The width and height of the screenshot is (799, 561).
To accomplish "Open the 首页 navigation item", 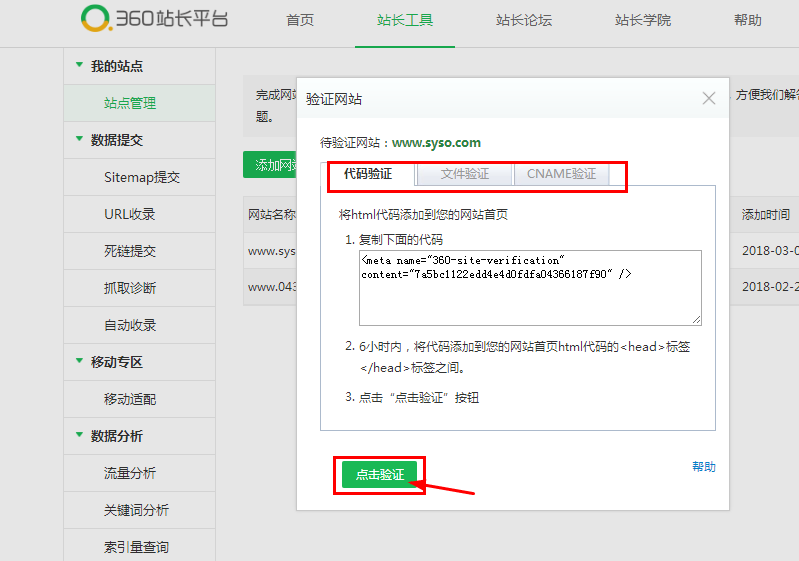I will coord(300,20).
